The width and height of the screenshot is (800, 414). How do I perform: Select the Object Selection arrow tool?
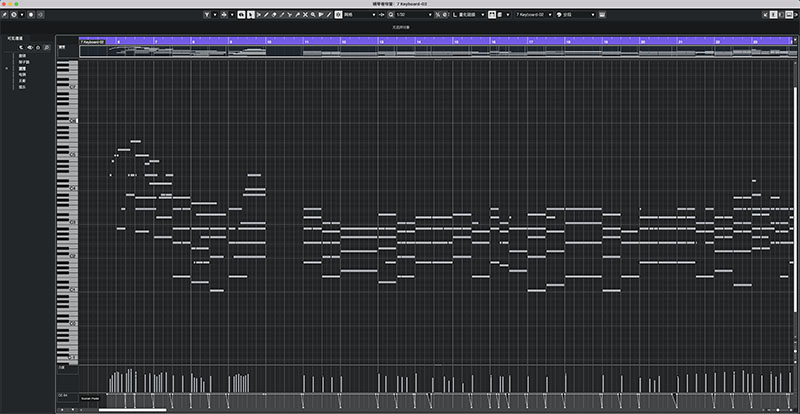point(251,15)
